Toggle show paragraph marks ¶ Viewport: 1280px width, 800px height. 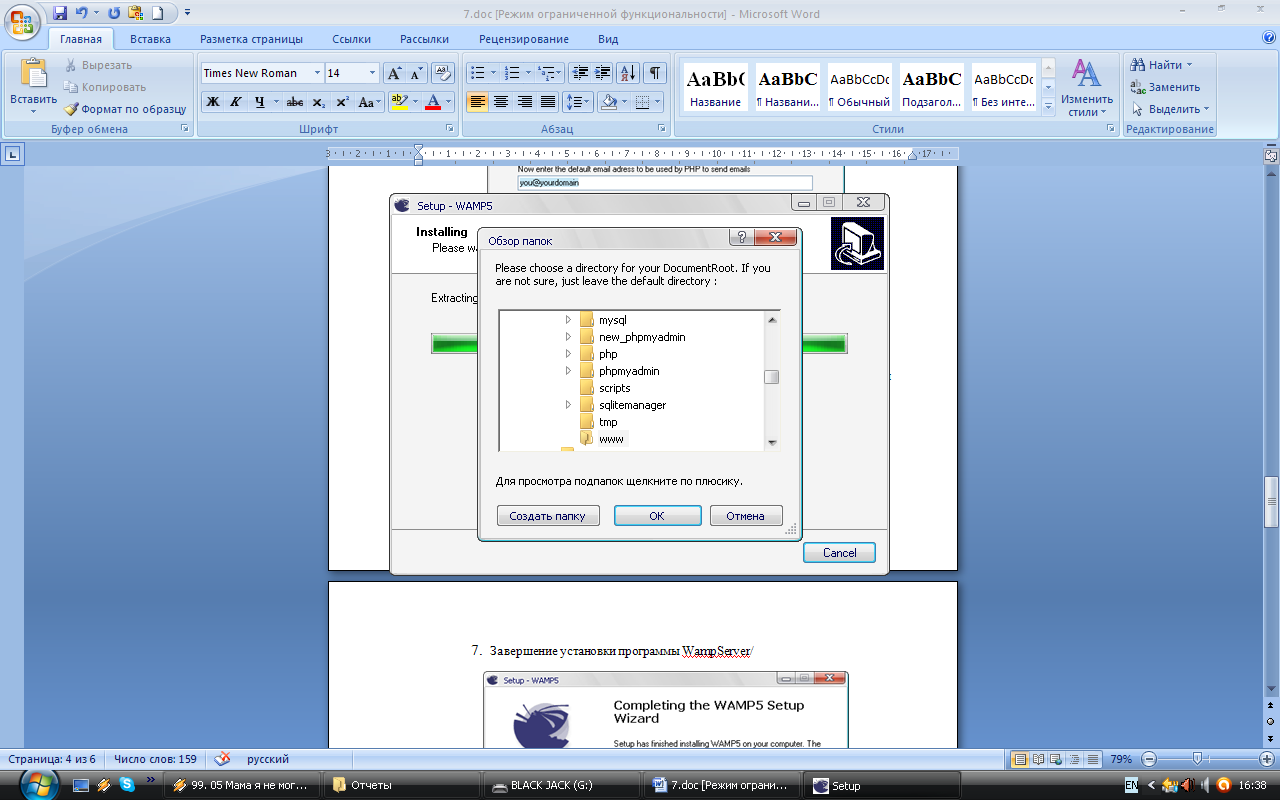click(655, 73)
